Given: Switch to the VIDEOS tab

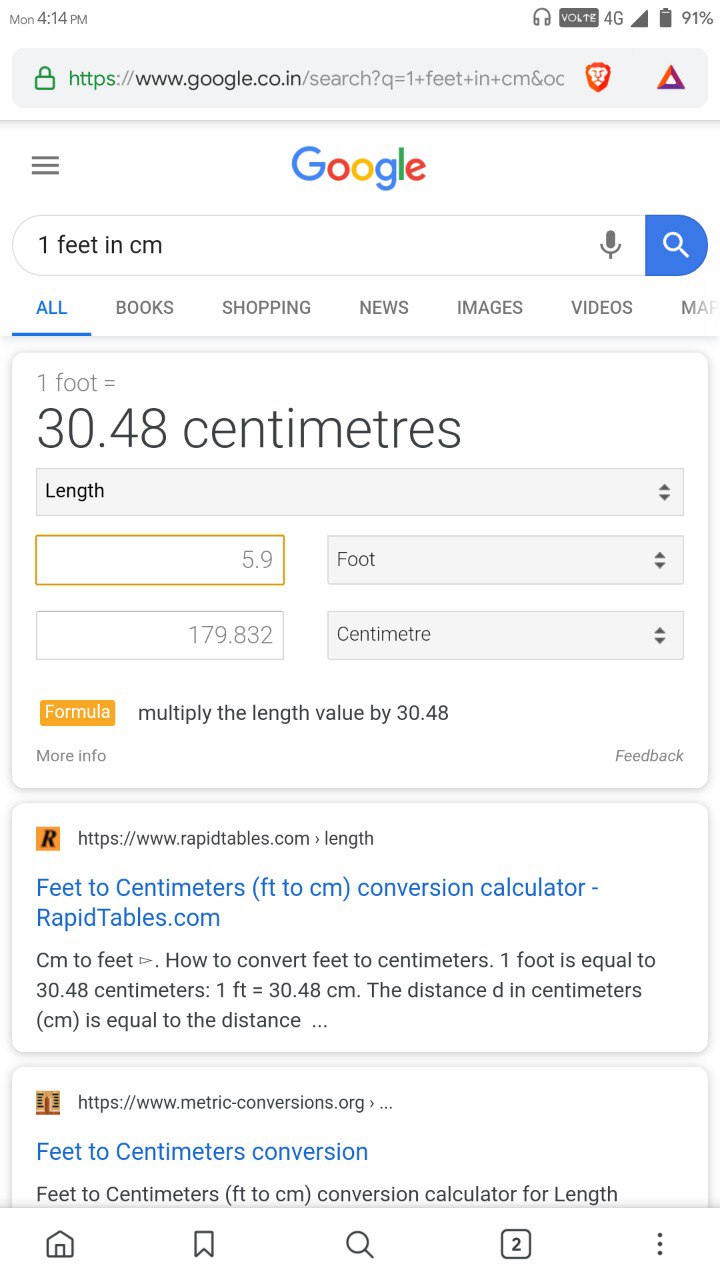Looking at the screenshot, I should click(x=602, y=308).
